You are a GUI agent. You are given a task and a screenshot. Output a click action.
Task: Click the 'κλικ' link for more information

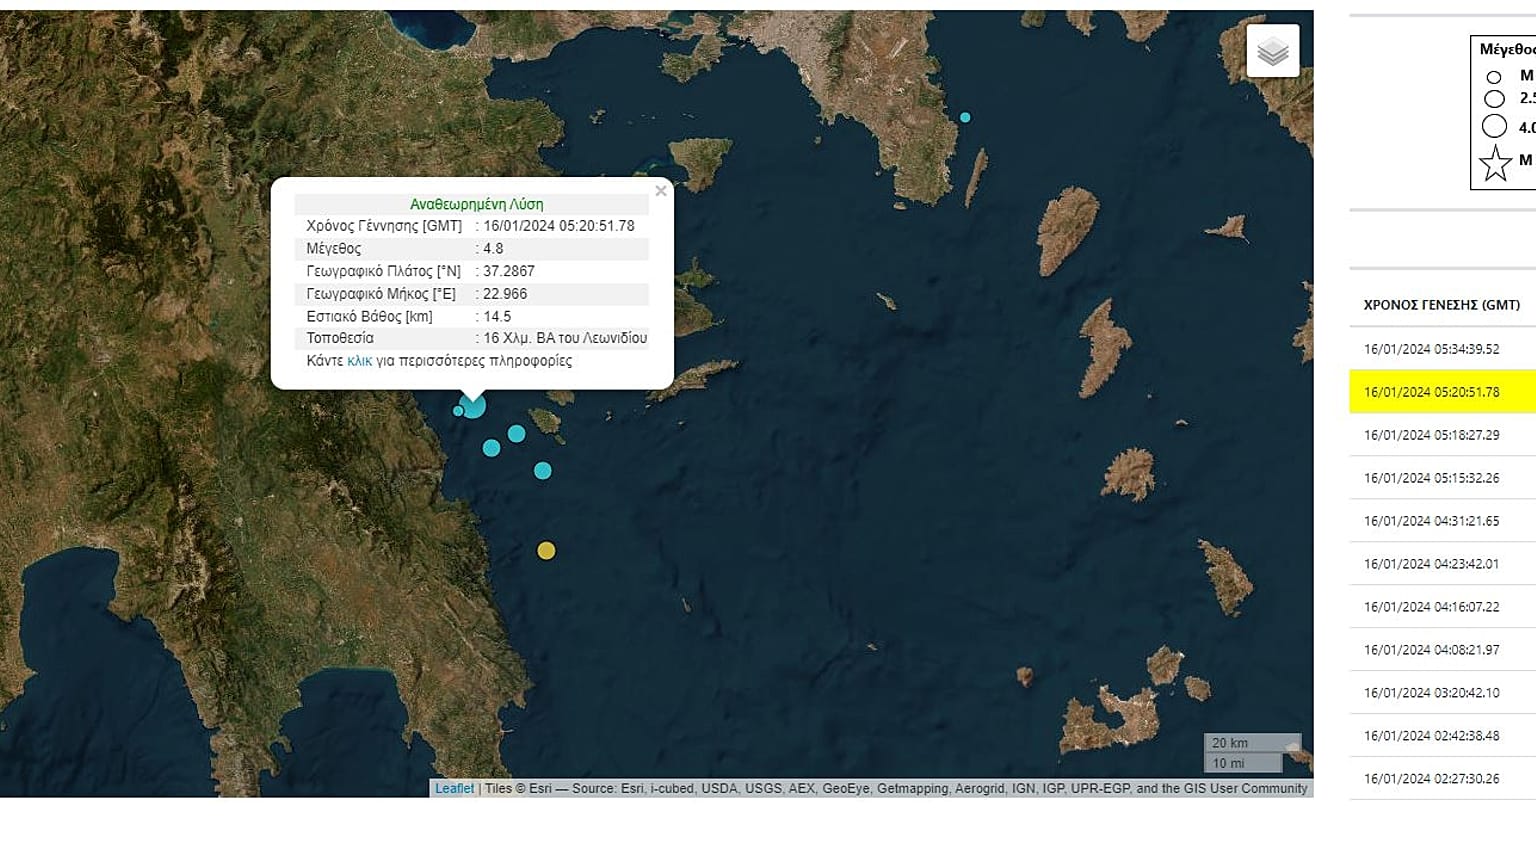click(360, 361)
